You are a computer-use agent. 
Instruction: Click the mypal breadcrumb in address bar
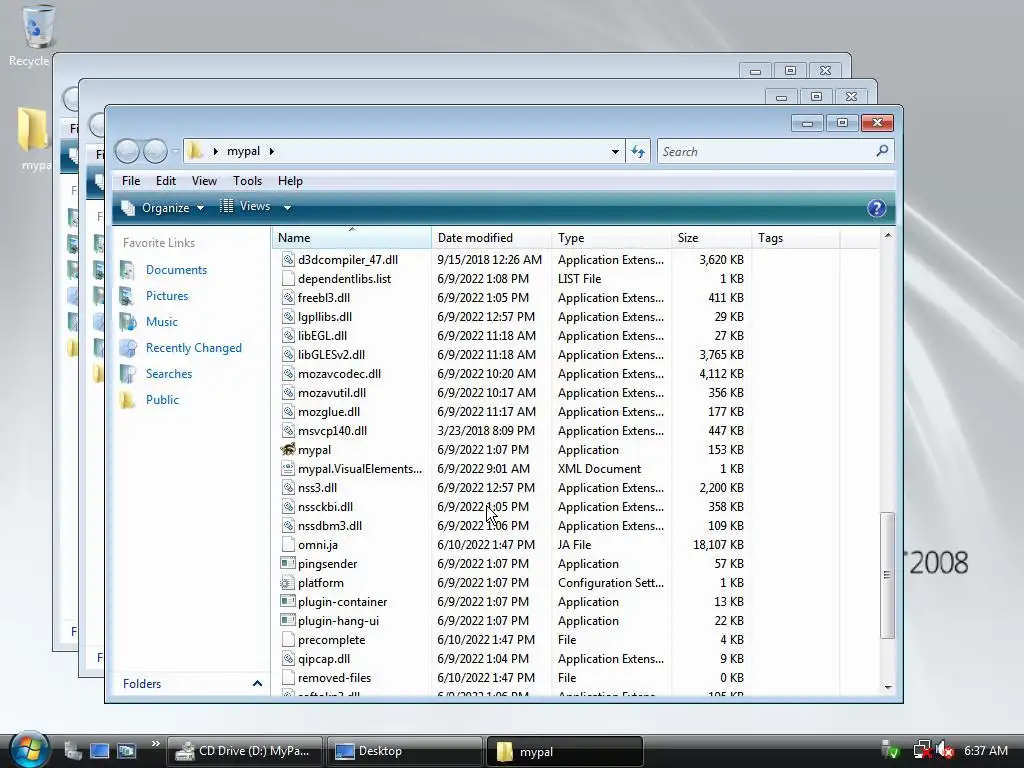[x=244, y=152]
